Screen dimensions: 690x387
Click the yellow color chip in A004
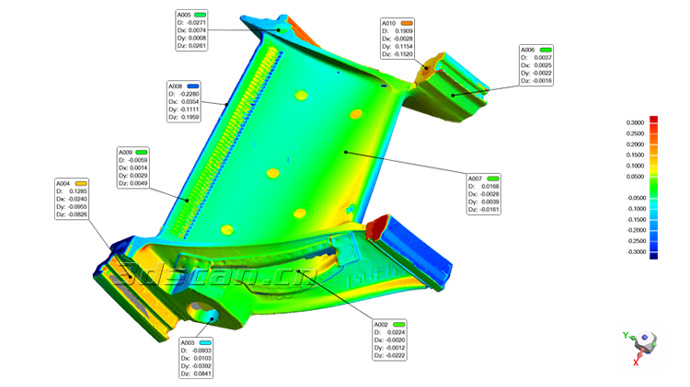[81, 183]
